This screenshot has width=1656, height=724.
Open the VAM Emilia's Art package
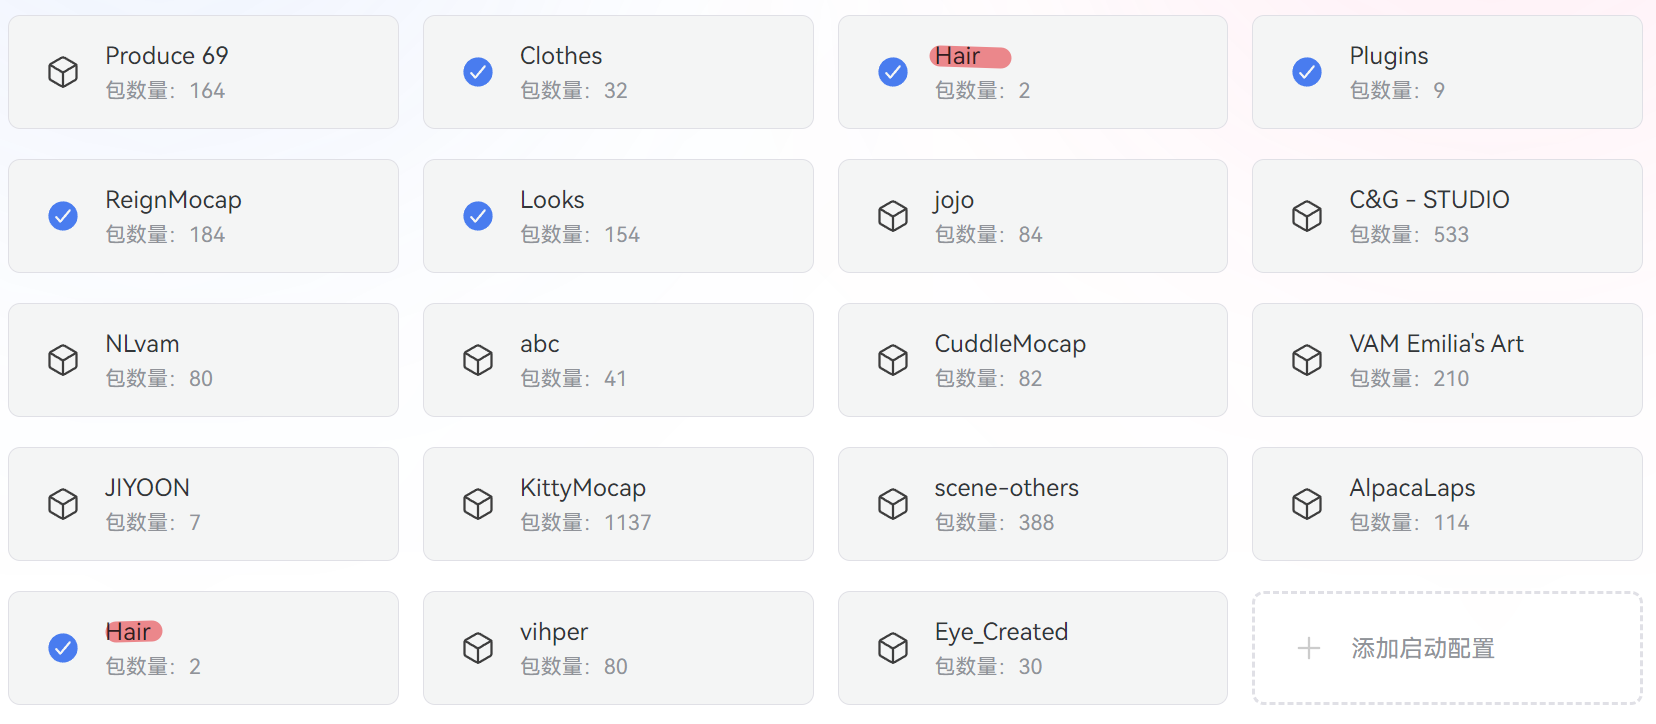point(1445,359)
